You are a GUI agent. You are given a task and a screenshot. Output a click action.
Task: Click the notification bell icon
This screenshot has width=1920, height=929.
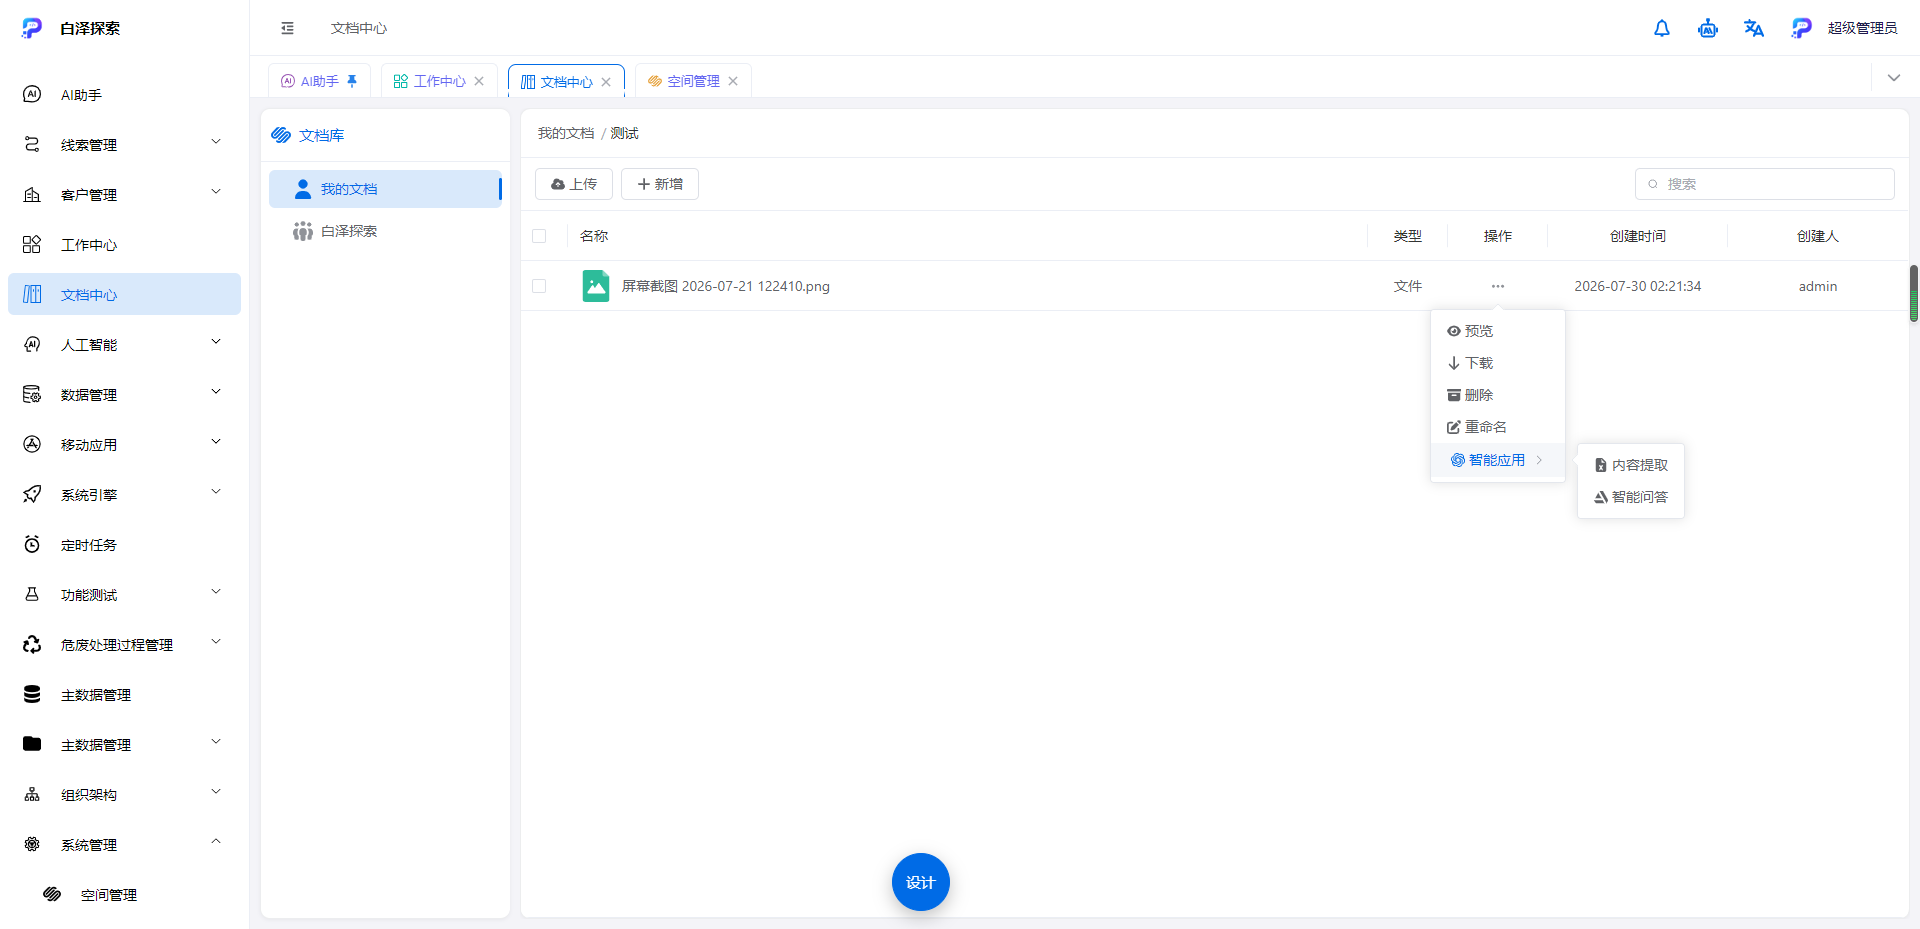pos(1662,28)
